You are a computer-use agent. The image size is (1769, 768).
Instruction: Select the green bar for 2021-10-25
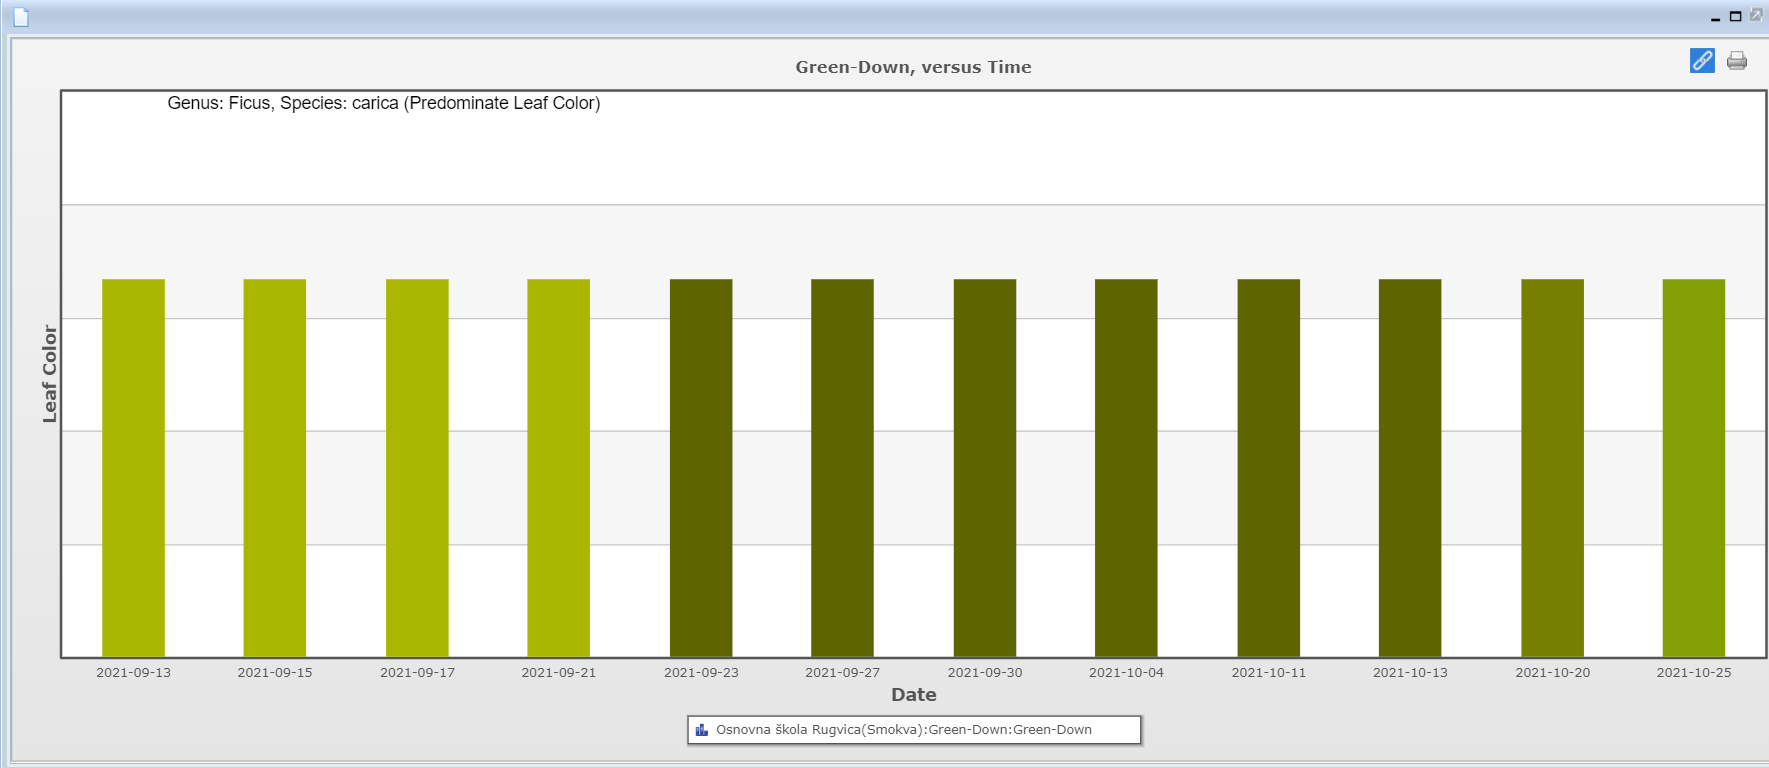click(1693, 467)
